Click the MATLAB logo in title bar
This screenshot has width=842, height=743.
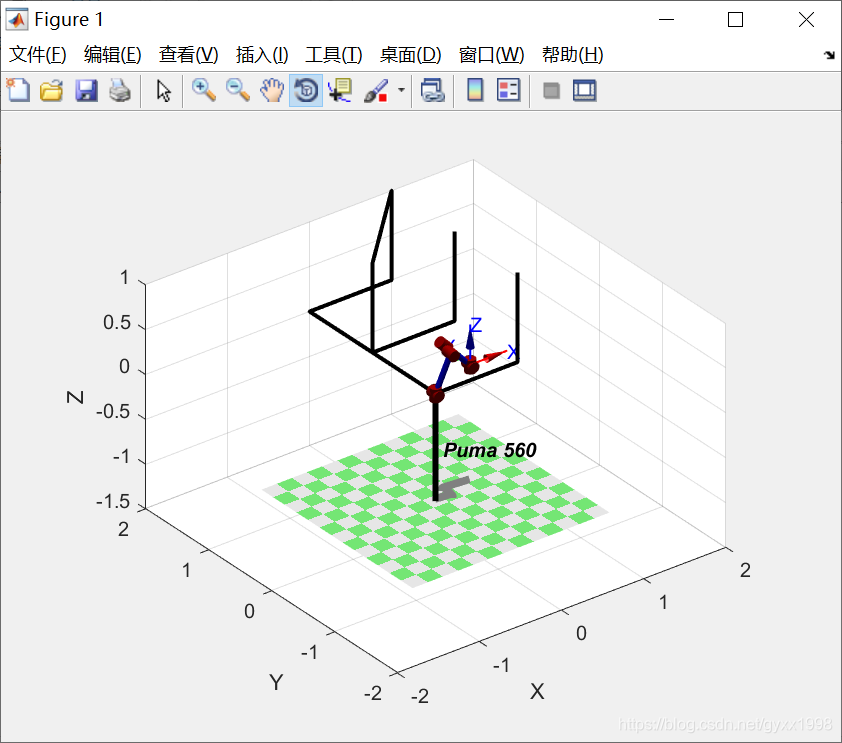pyautogui.click(x=17, y=19)
